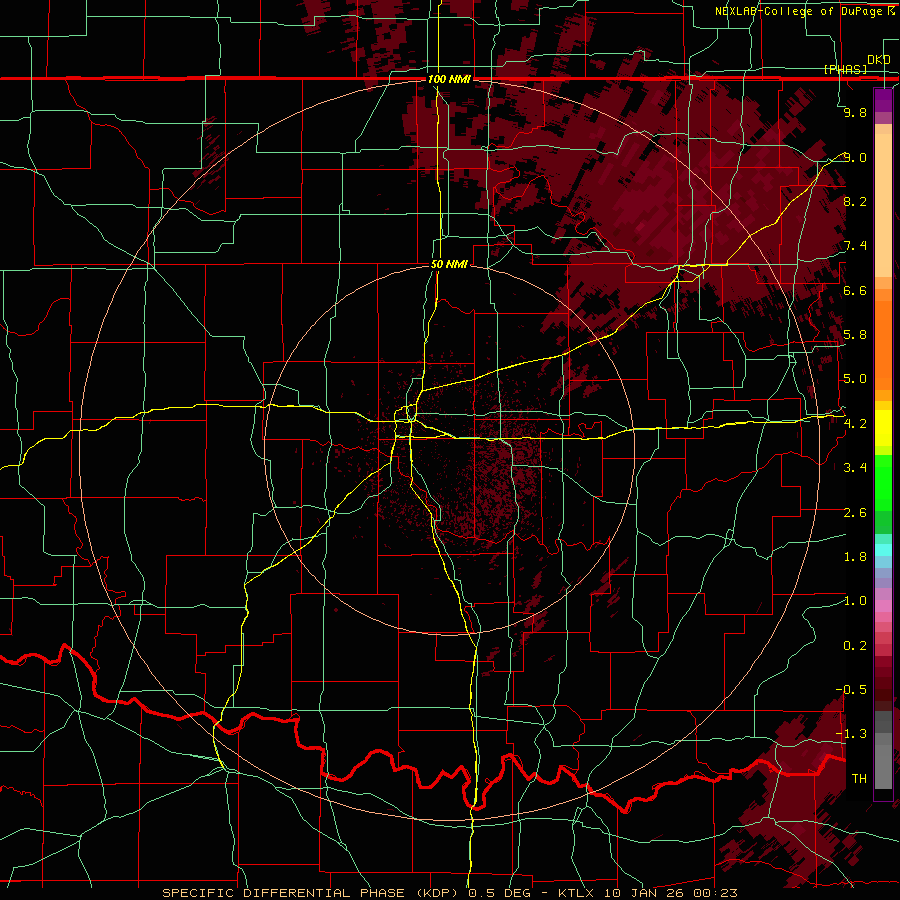The height and width of the screenshot is (900, 900).
Task: Click the "8.2" legend value
Action: click(855, 201)
